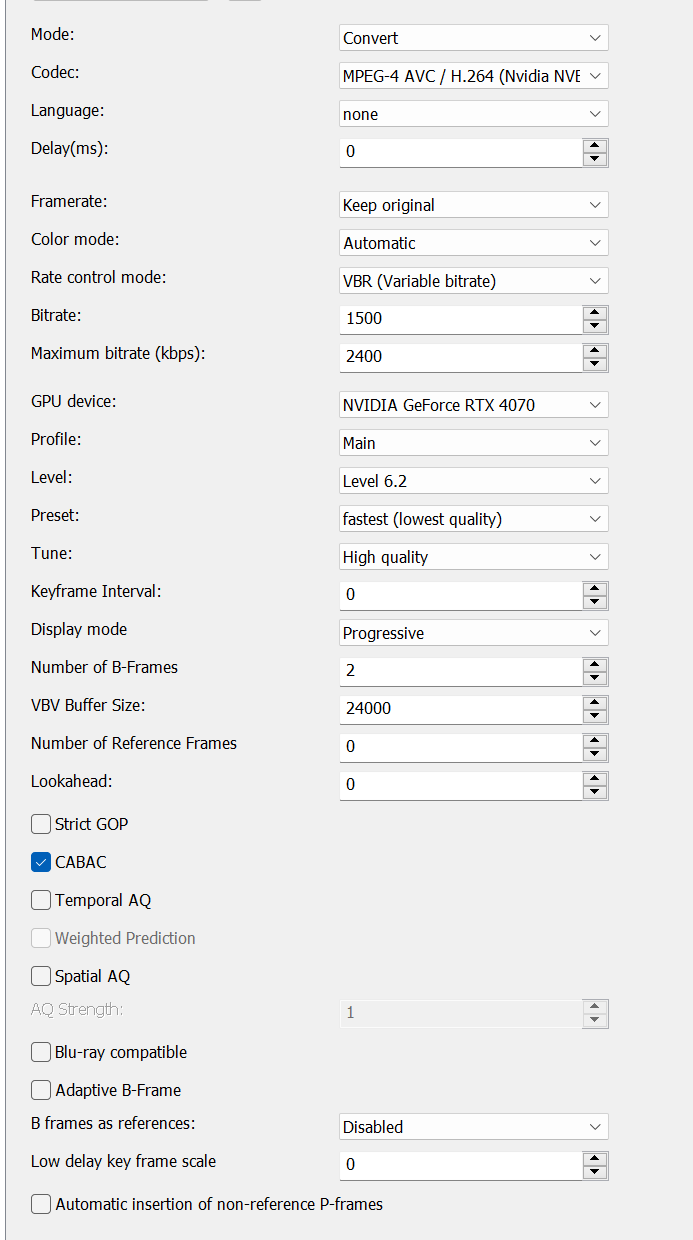The image size is (693, 1240).
Task: Enable Automatic insertion of non-reference P-frames
Action: coord(41,1204)
